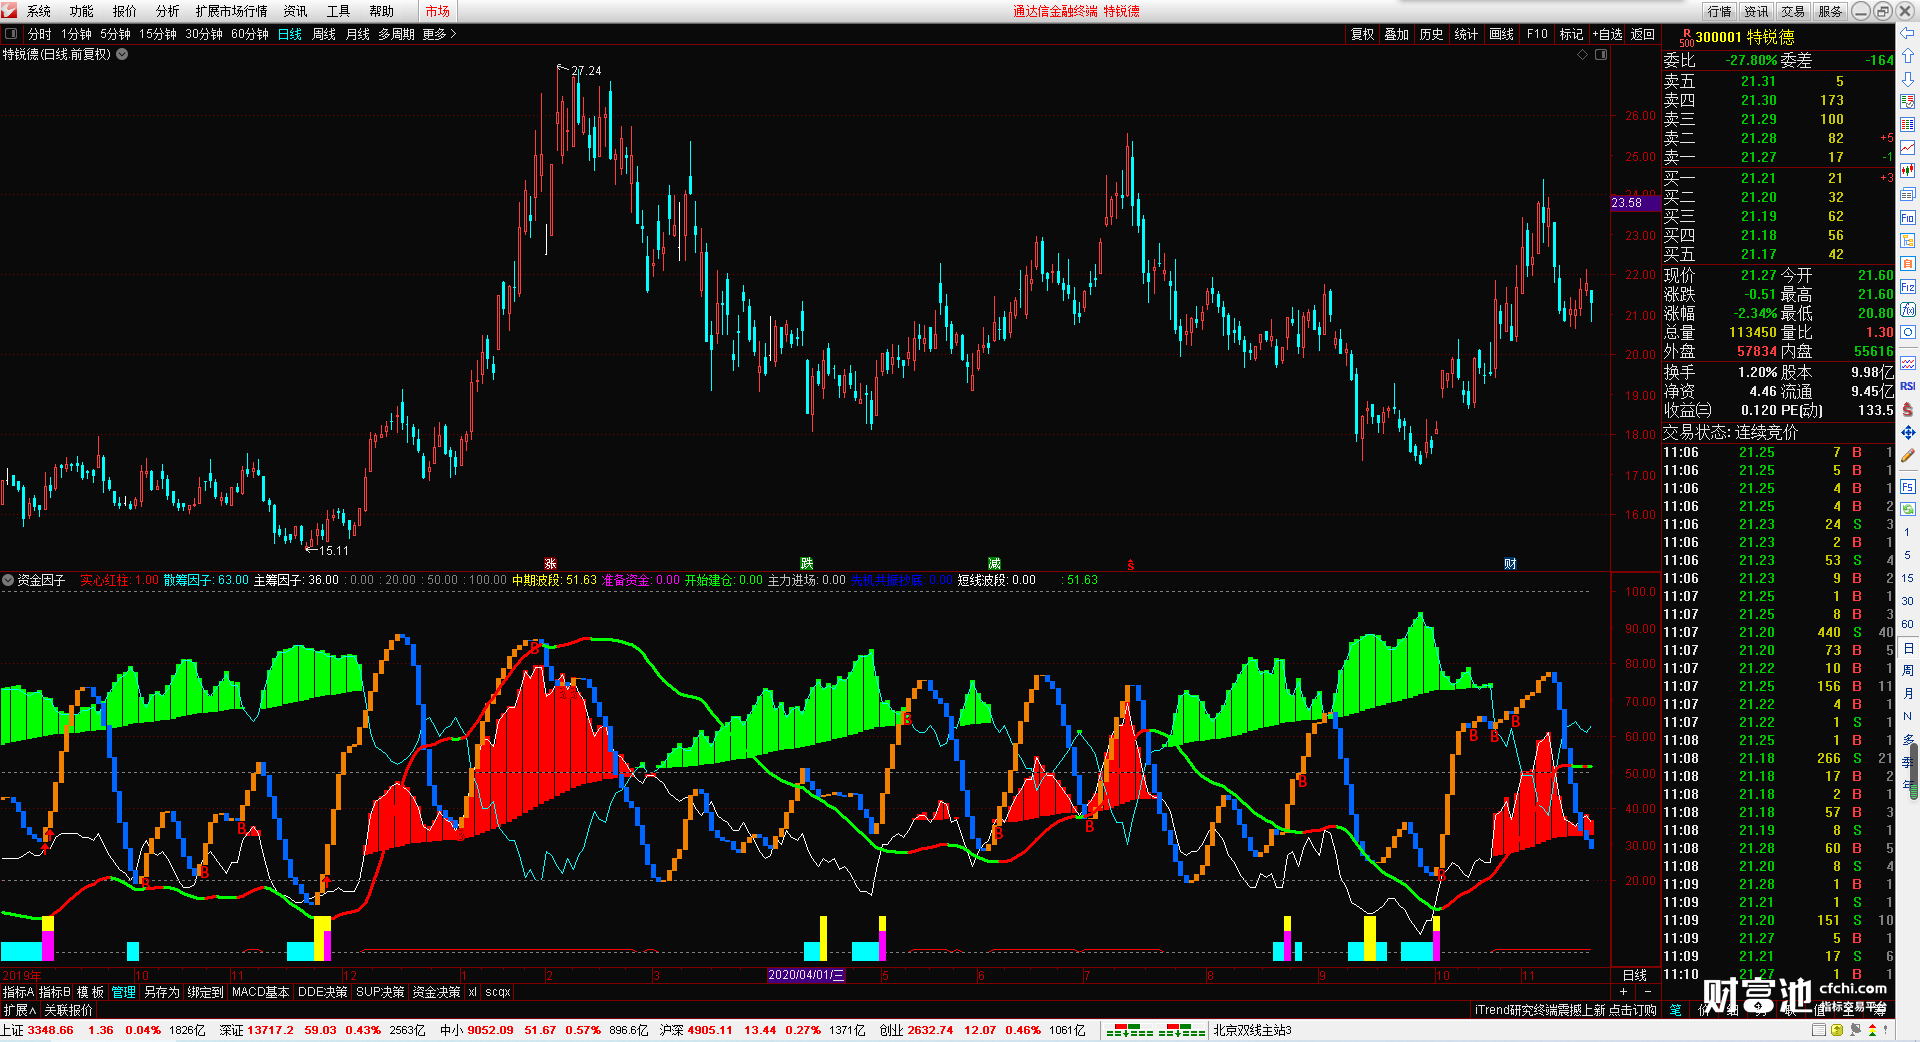This screenshot has height=1042, width=1920.
Task: Click the Fiz sidebar icon
Action: (x=1908, y=287)
